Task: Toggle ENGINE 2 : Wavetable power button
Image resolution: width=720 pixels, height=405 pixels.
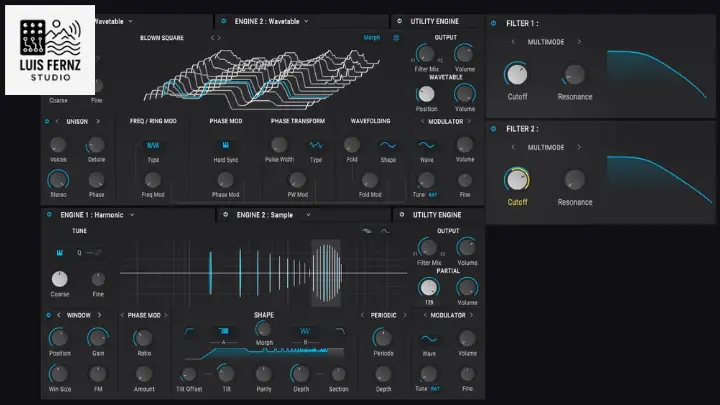Action: [x=224, y=21]
